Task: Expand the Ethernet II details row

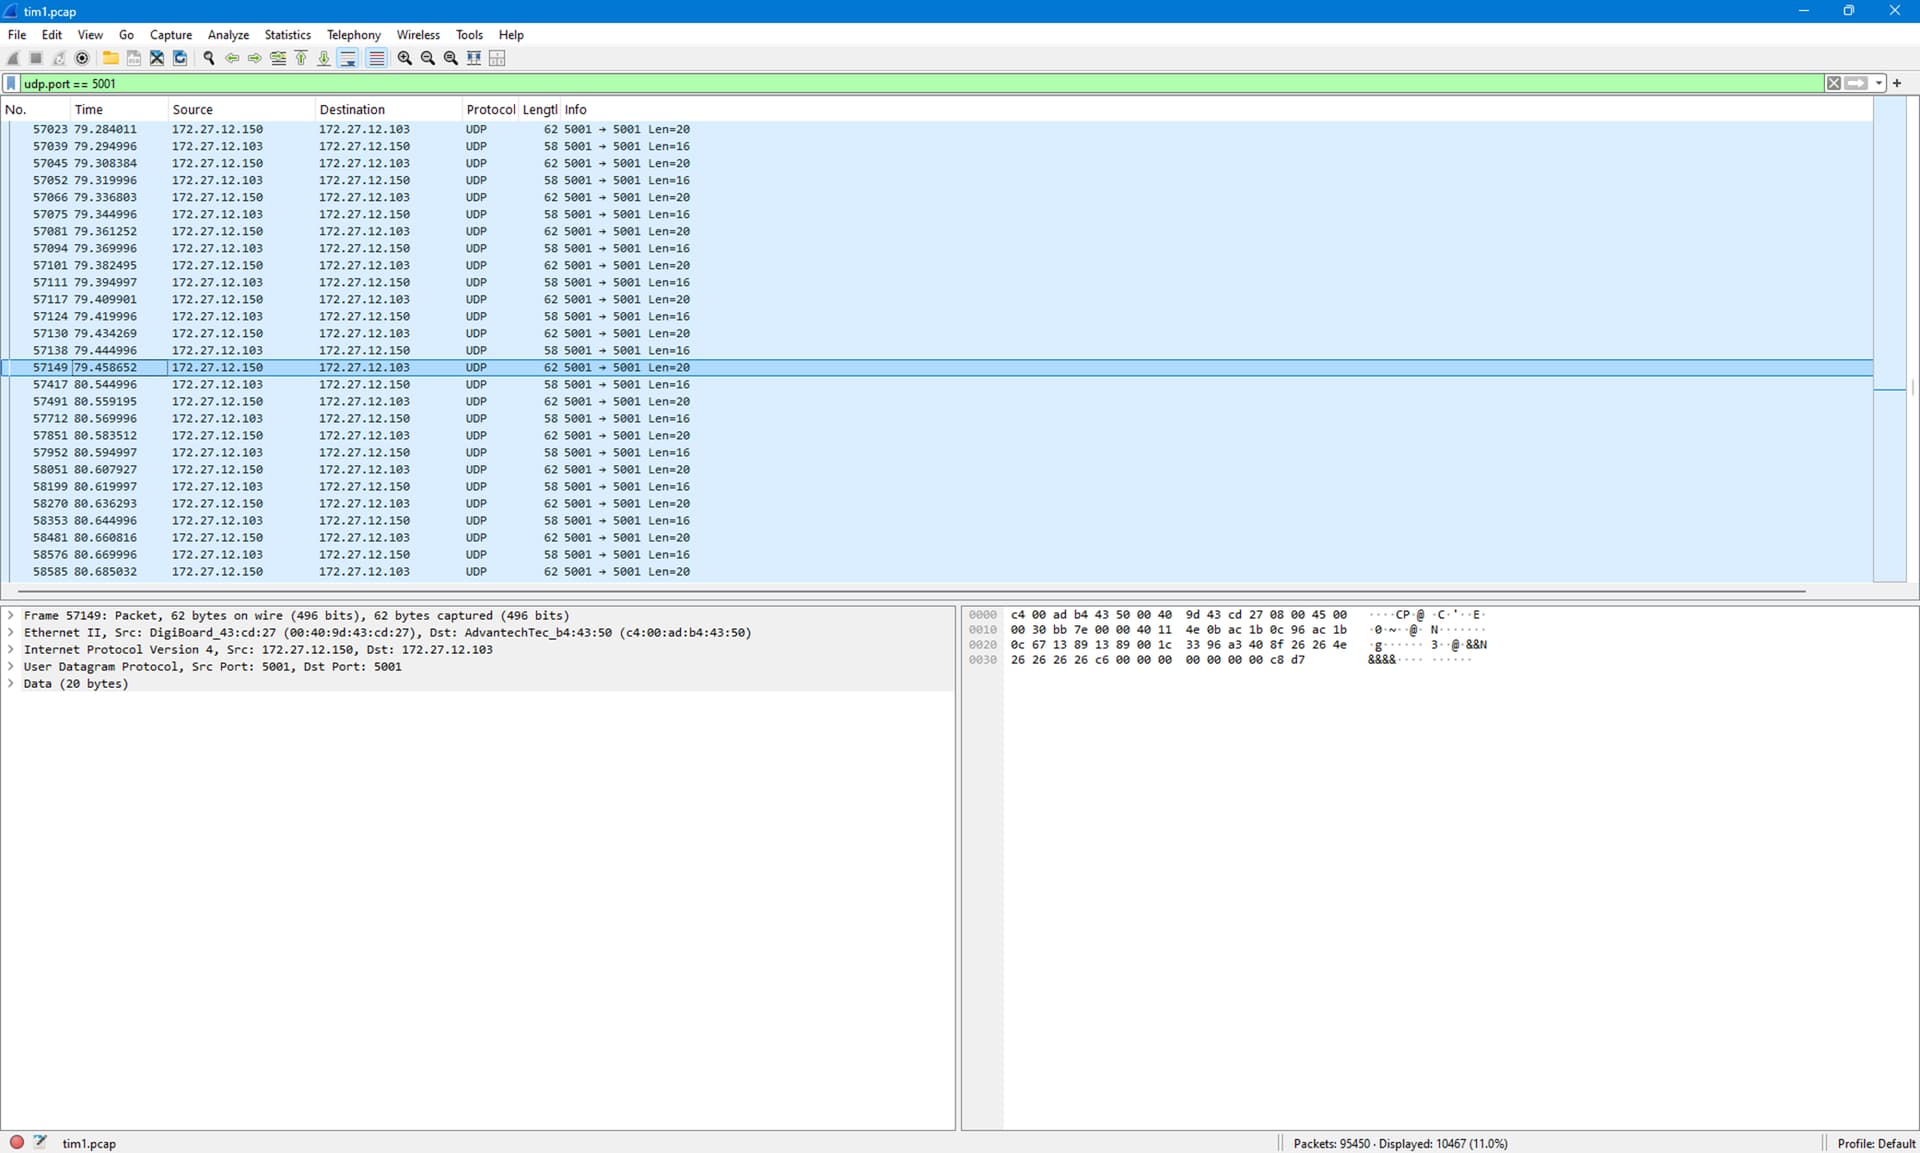Action: (11, 632)
